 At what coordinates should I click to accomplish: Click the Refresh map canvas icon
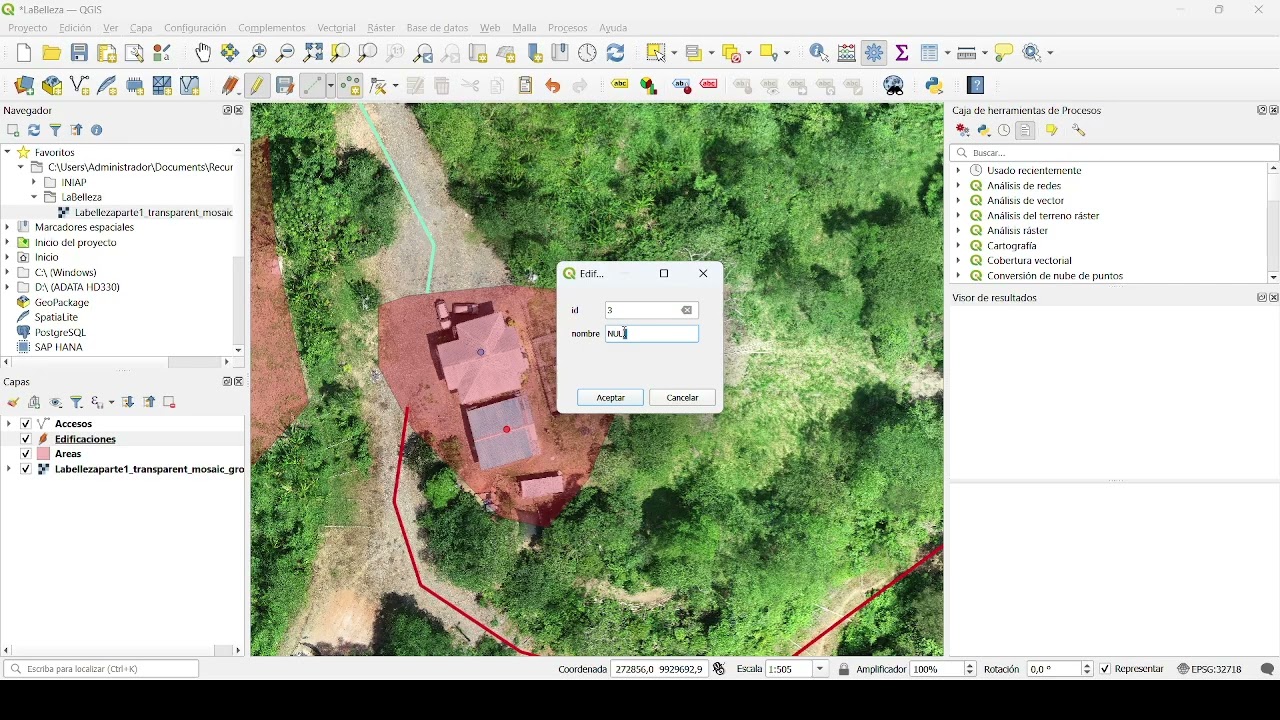617,53
